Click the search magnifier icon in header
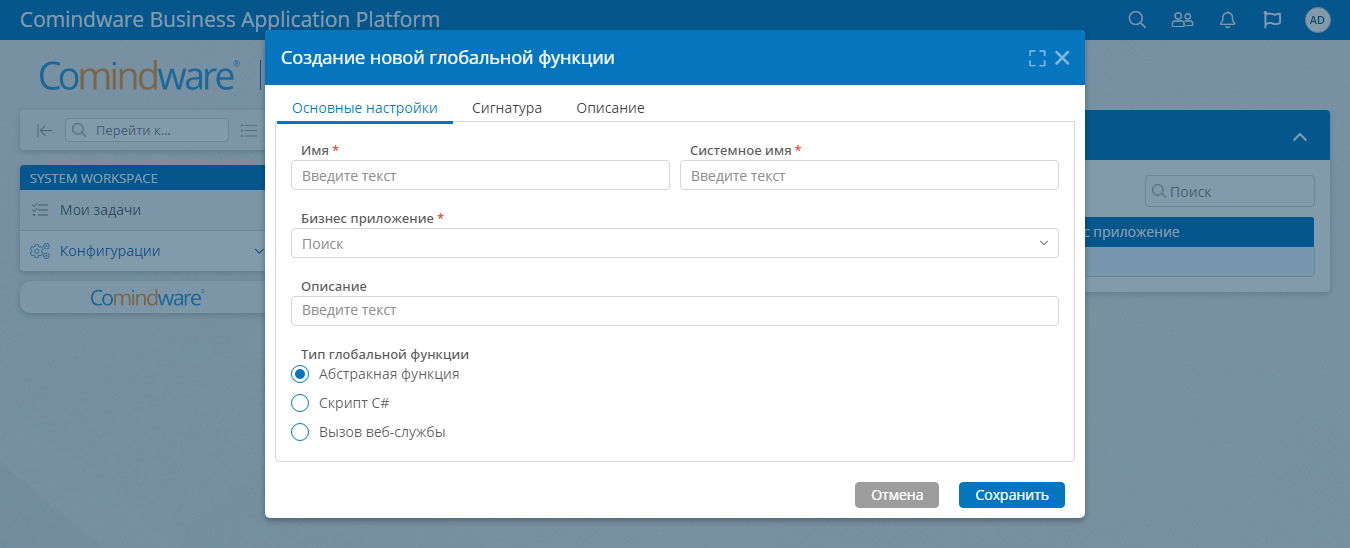 tap(1136, 20)
